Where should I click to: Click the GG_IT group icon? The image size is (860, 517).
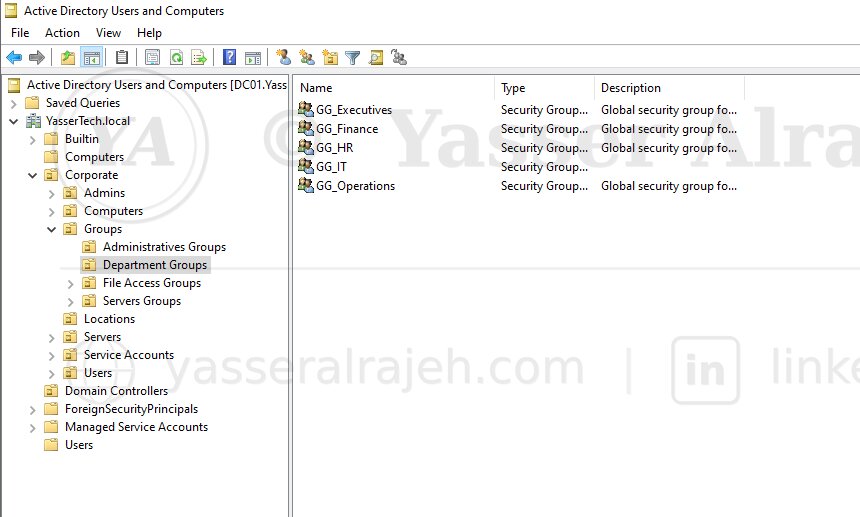click(305, 166)
